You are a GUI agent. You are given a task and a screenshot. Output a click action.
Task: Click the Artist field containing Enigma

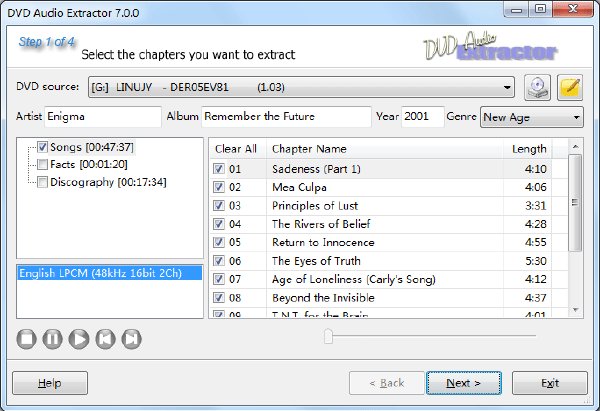[103, 117]
